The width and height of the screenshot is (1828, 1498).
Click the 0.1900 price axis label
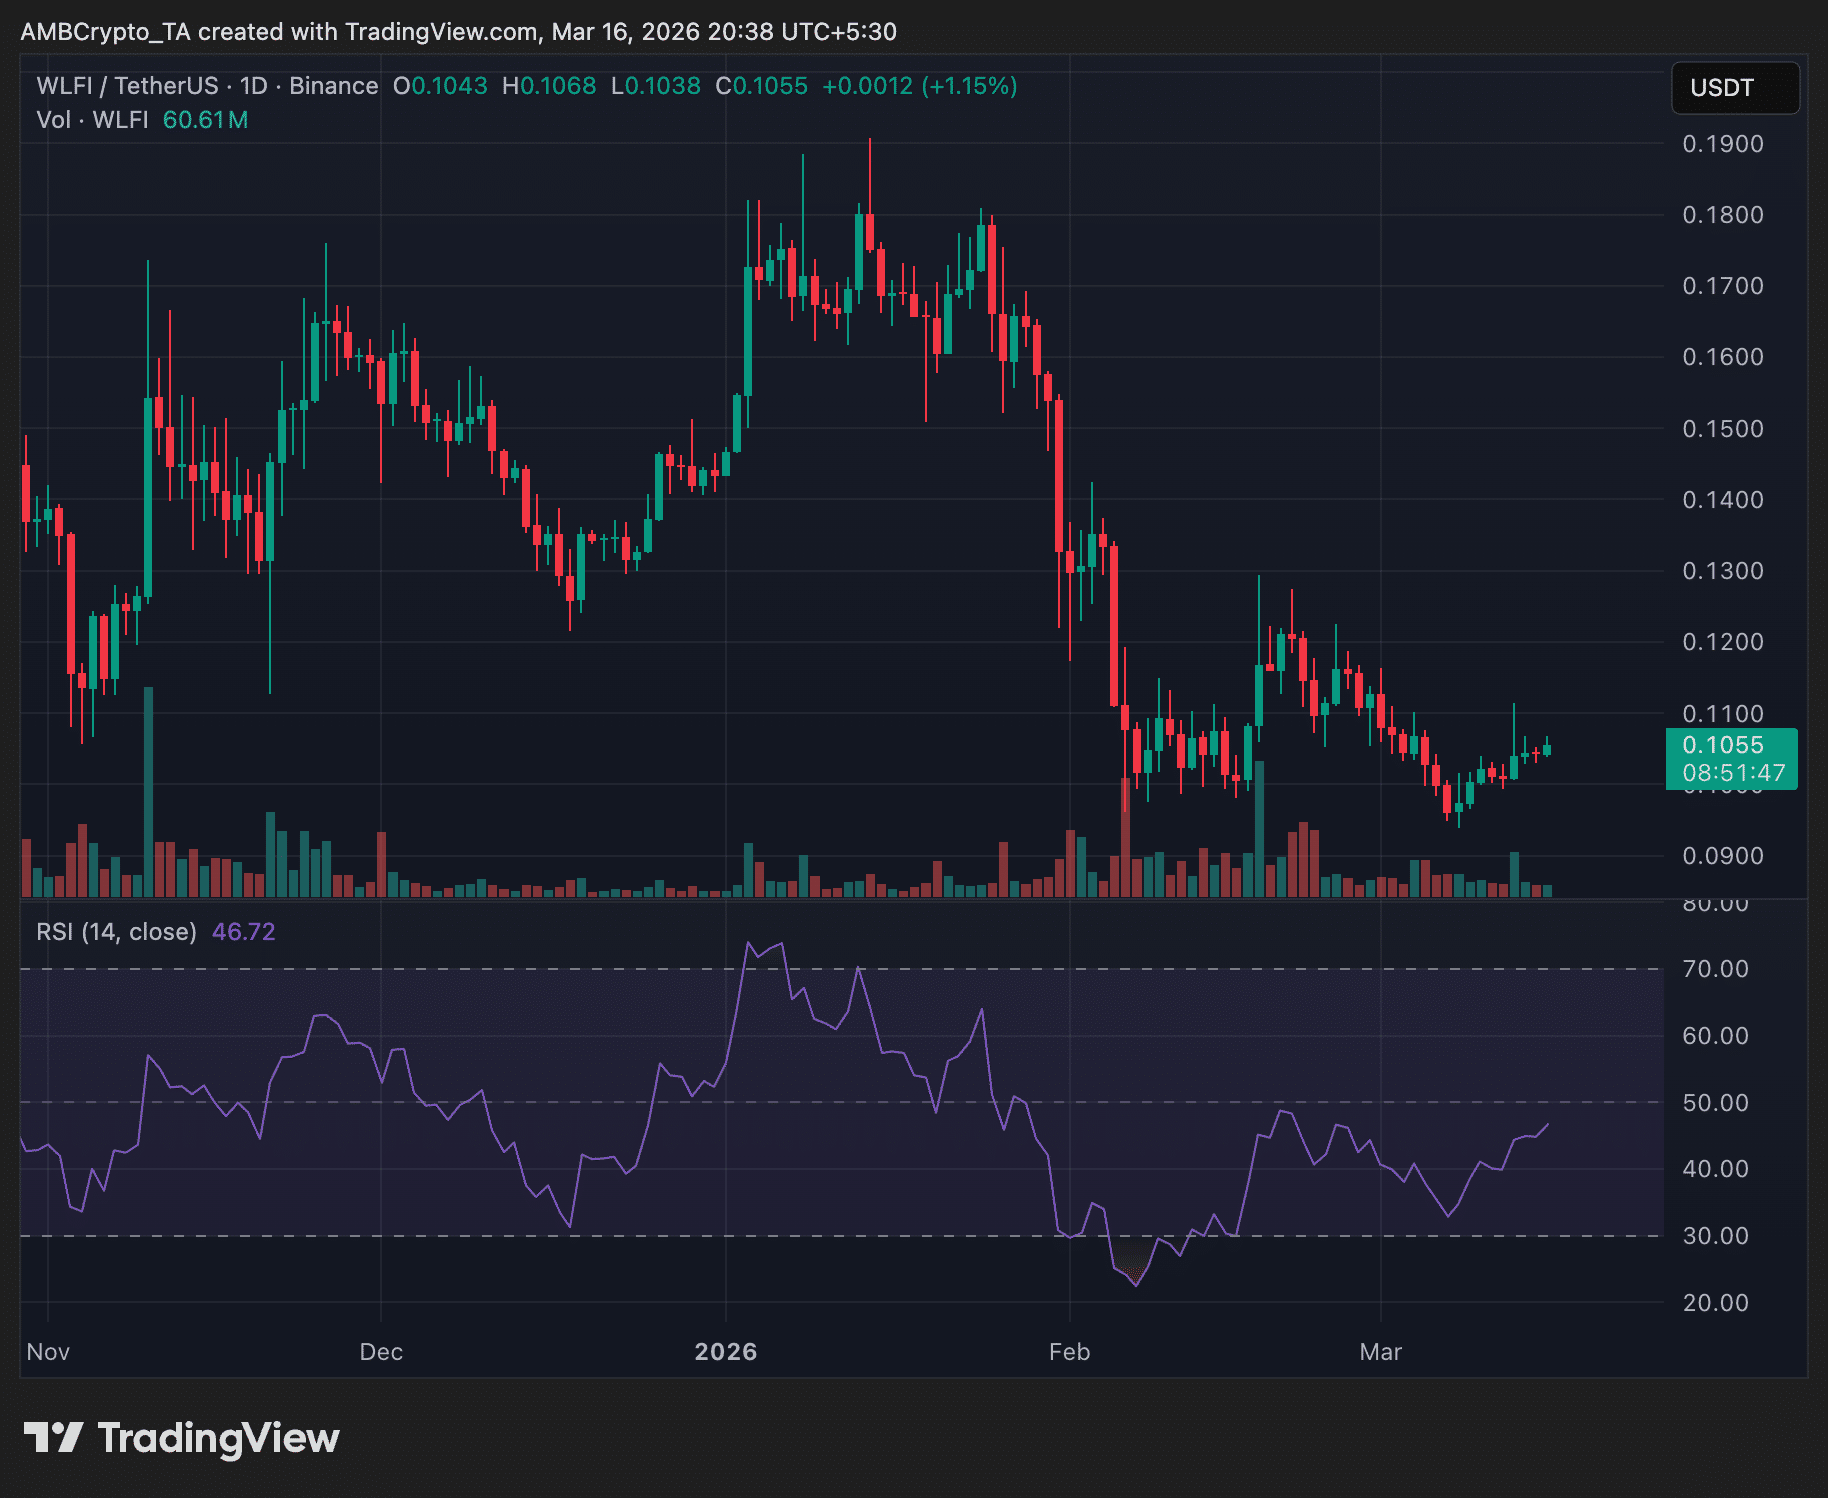pos(1722,144)
